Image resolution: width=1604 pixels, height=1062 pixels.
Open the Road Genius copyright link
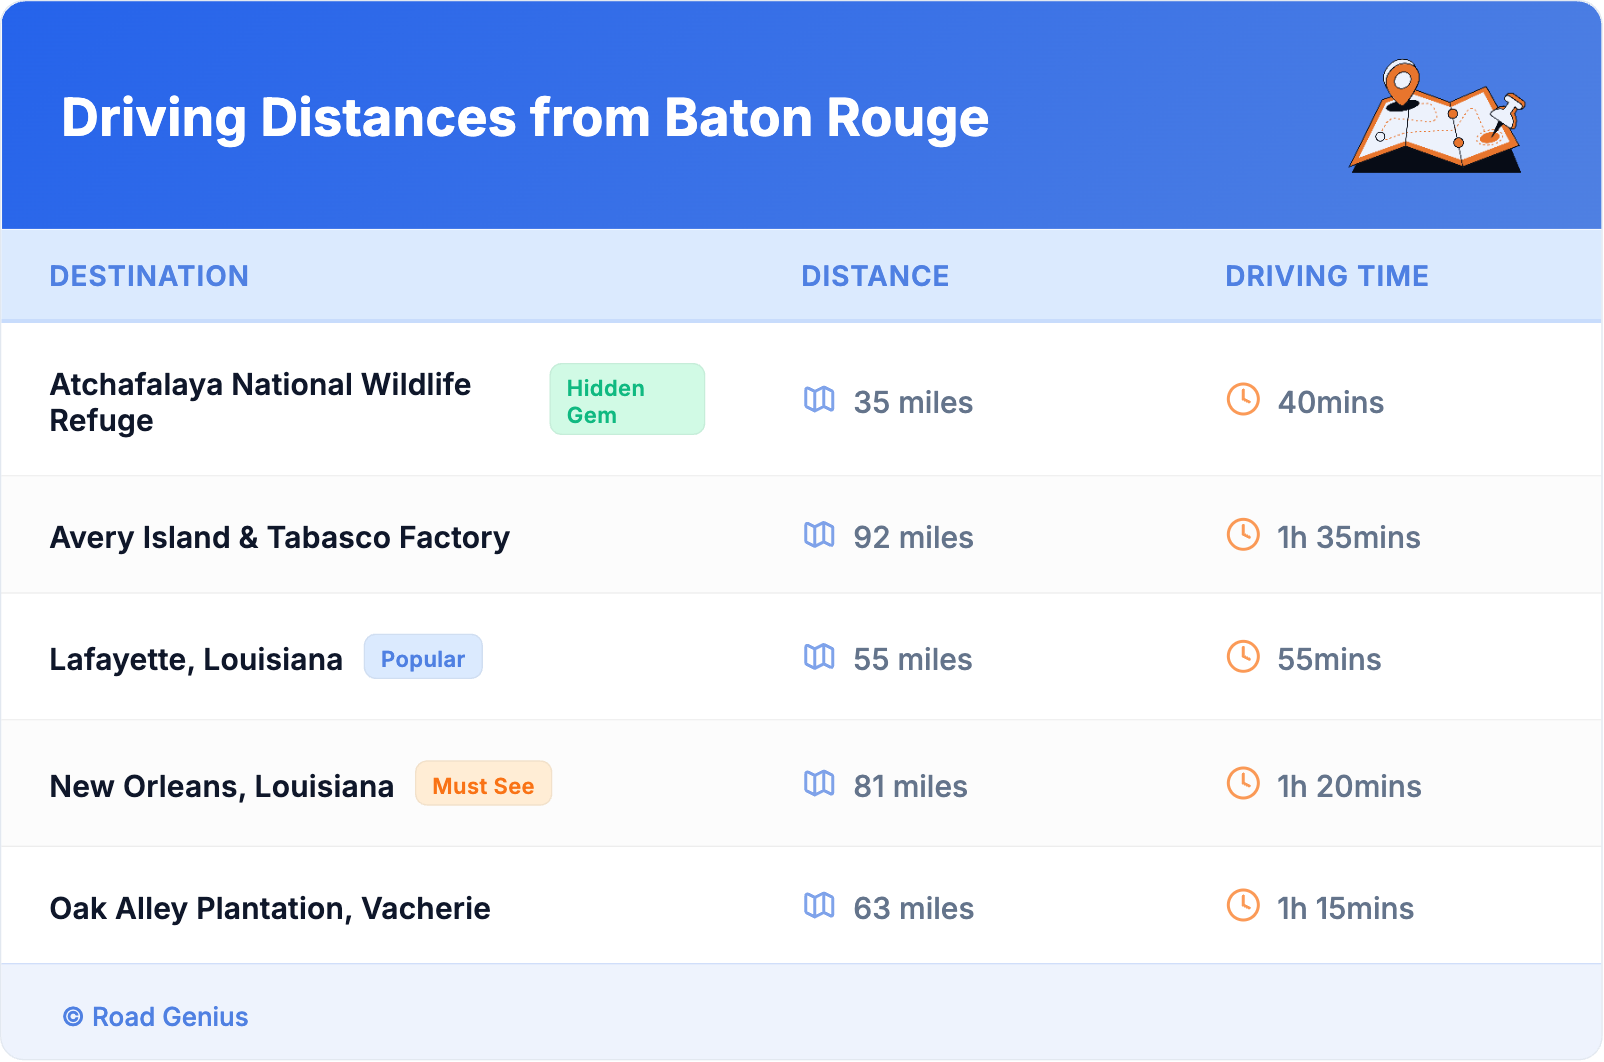(x=156, y=1017)
